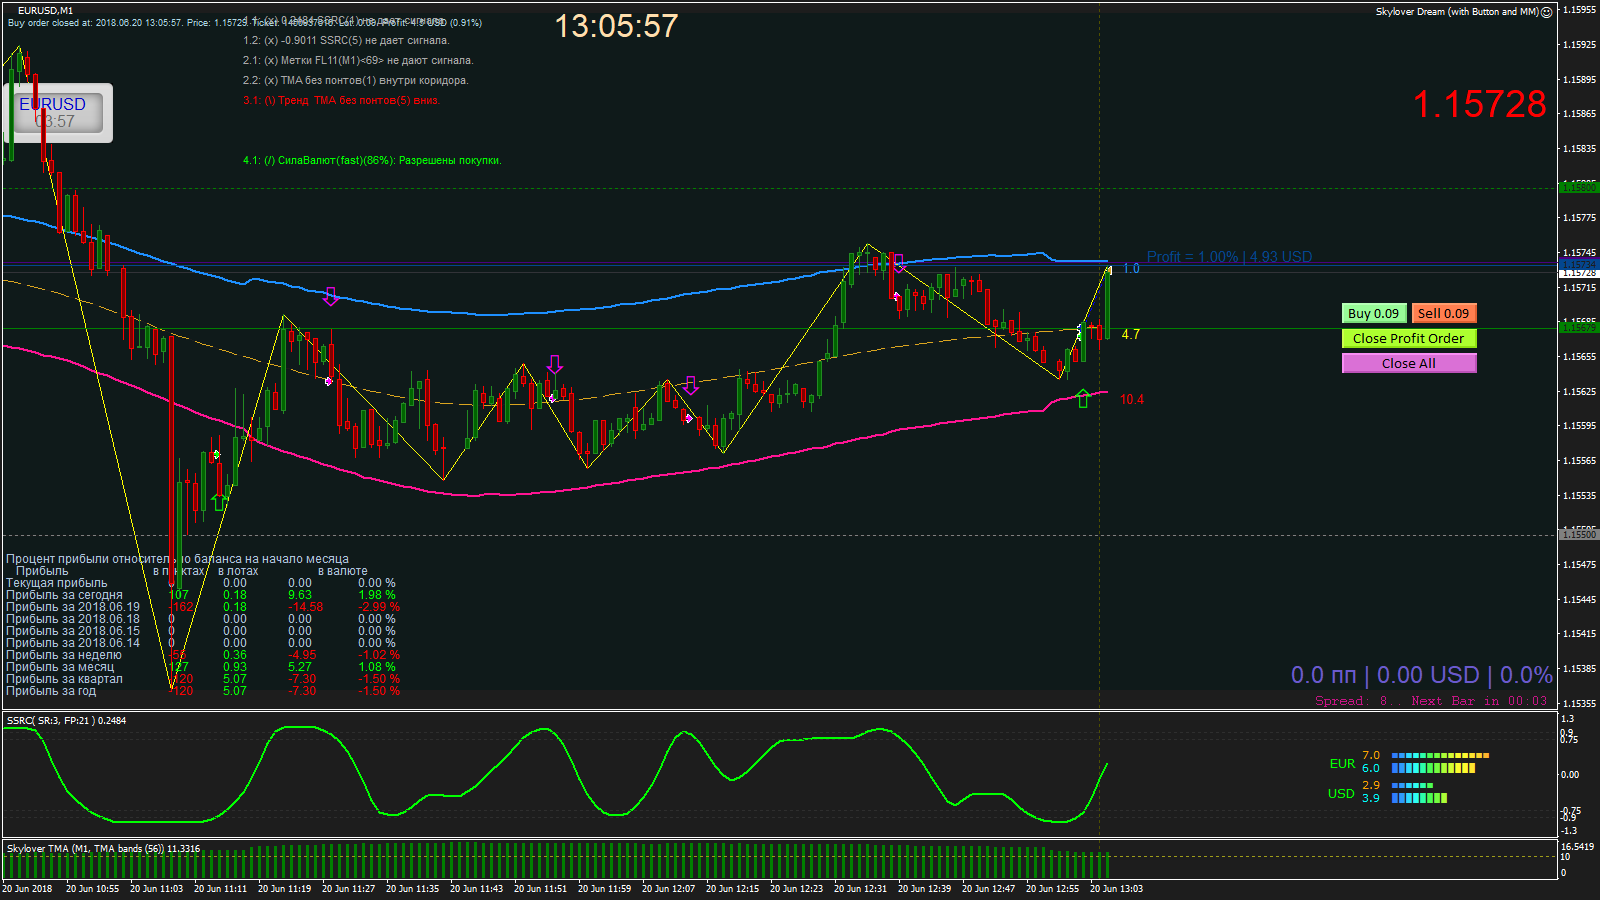Click the orange Sell 0.09 button

[1443, 313]
